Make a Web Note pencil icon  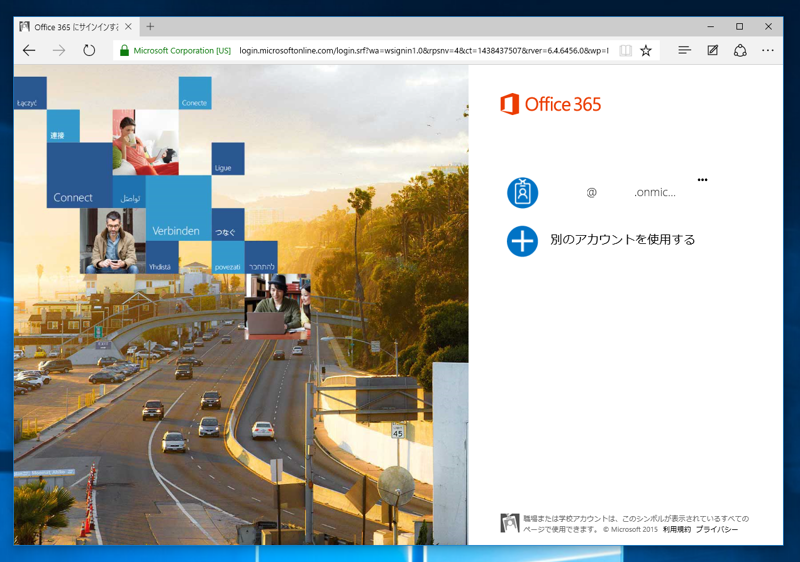(x=712, y=50)
